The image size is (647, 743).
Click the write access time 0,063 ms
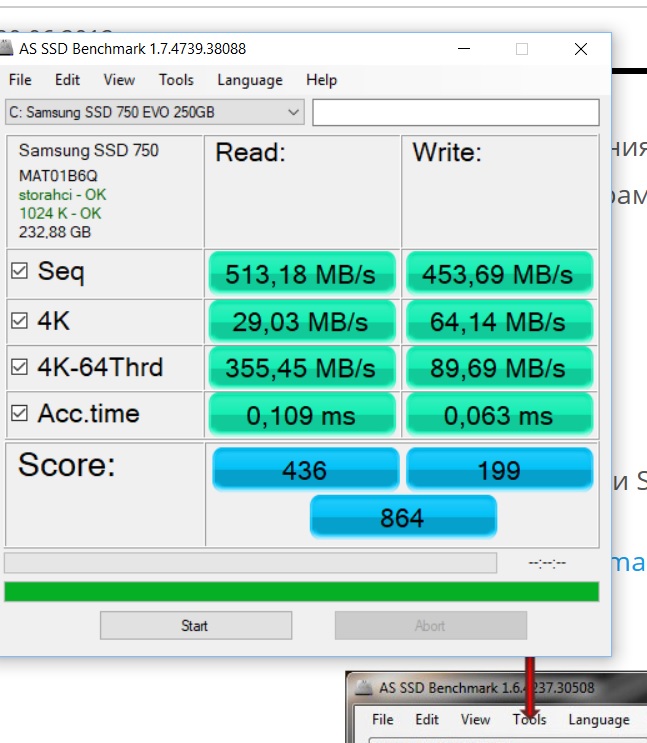(500, 414)
